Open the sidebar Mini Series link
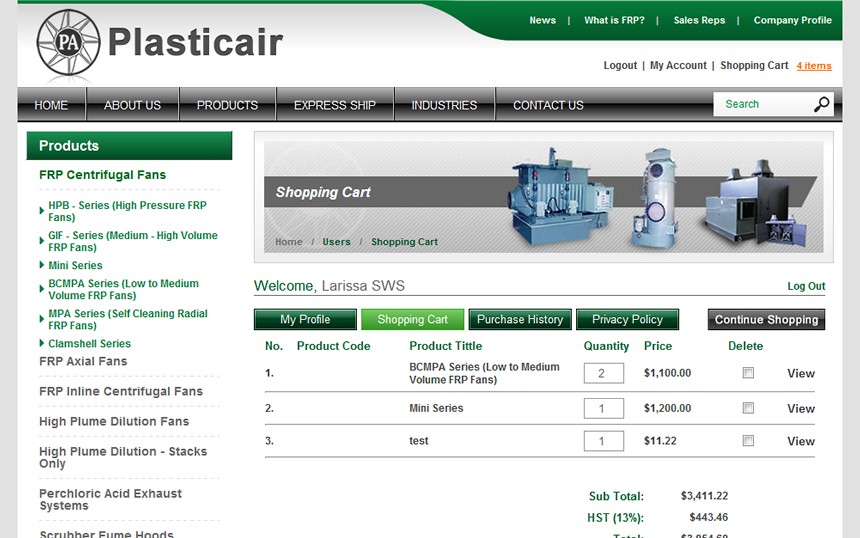This screenshot has height=538, width=860. (x=75, y=265)
